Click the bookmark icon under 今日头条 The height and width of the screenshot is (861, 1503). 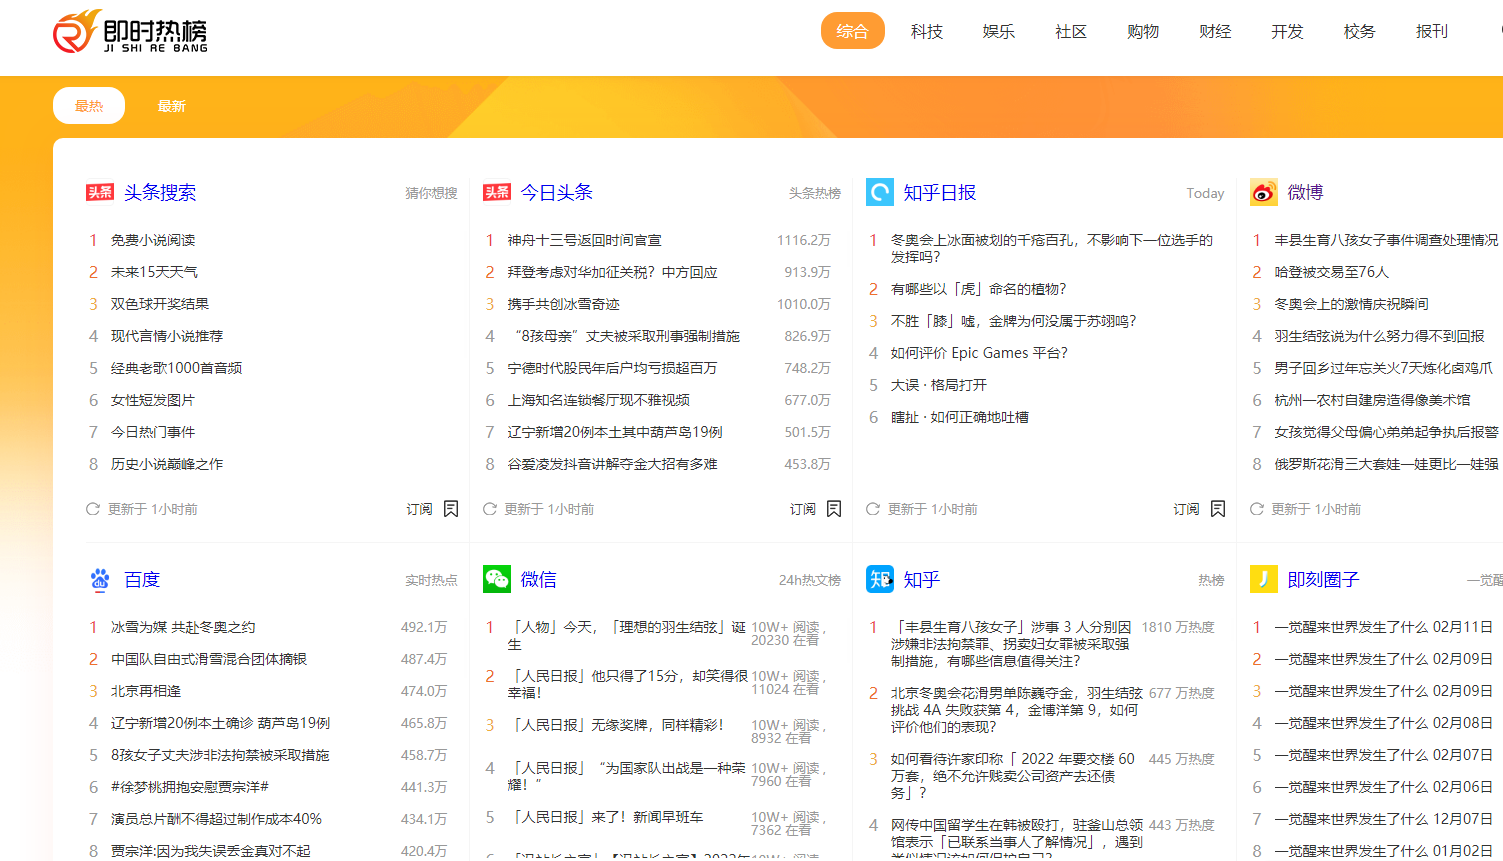pos(834,509)
